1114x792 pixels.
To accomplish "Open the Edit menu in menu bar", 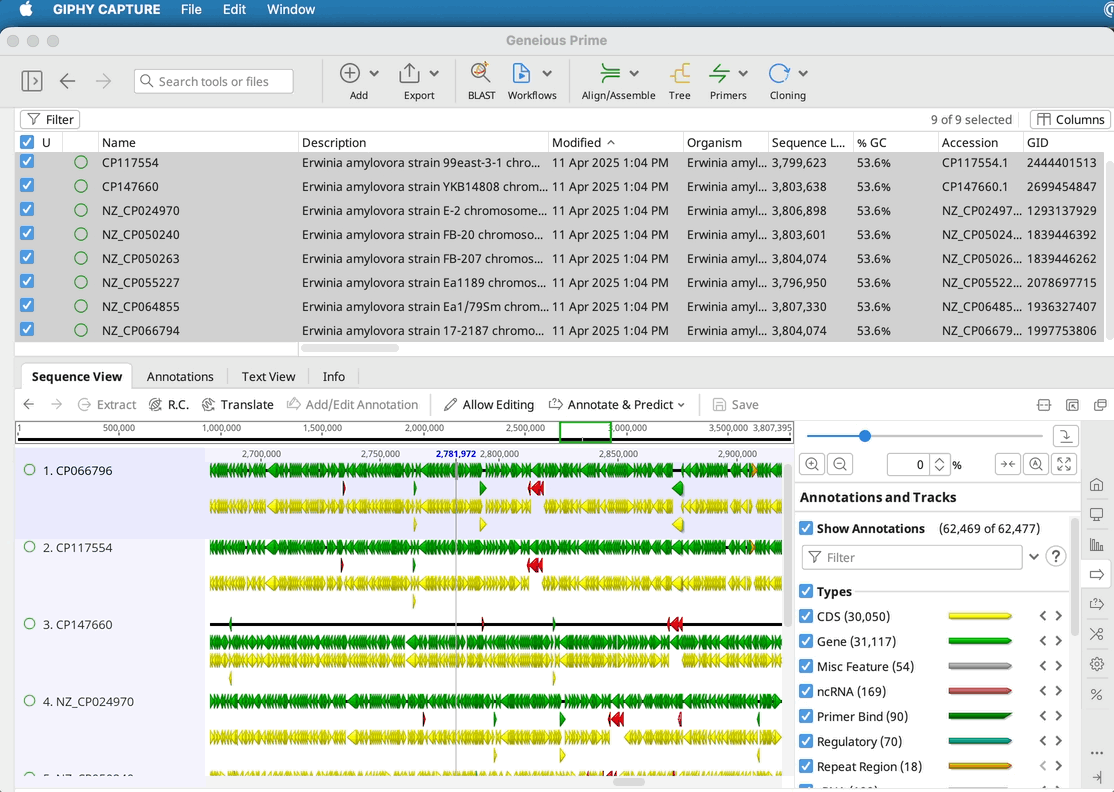I will click(234, 10).
